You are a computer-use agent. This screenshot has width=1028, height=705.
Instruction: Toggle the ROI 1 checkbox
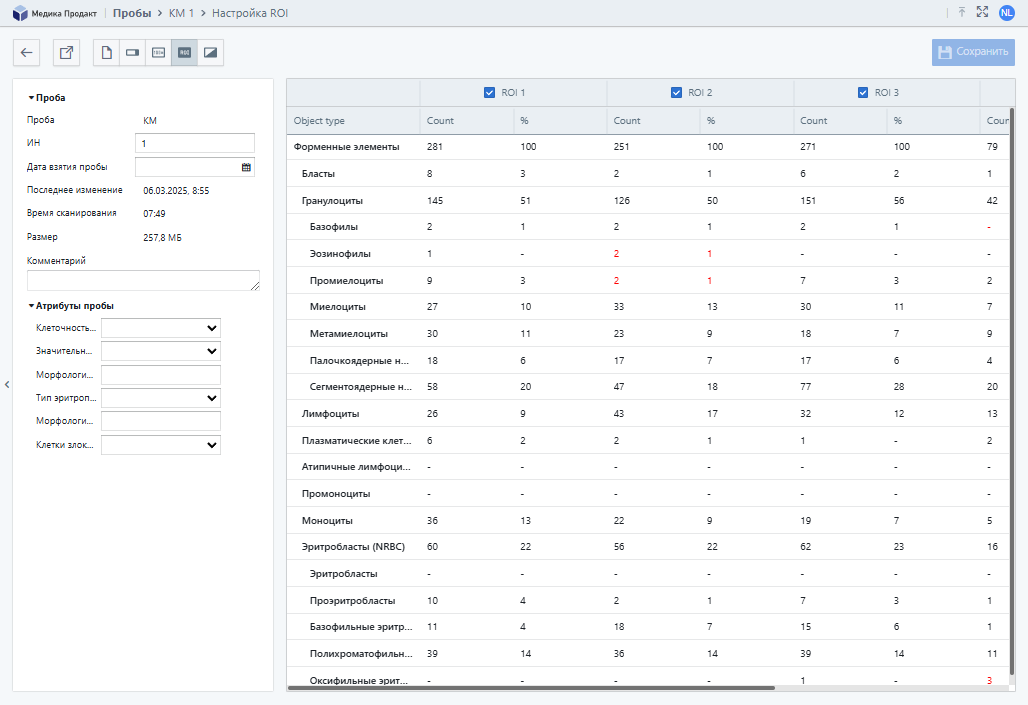[x=489, y=92]
